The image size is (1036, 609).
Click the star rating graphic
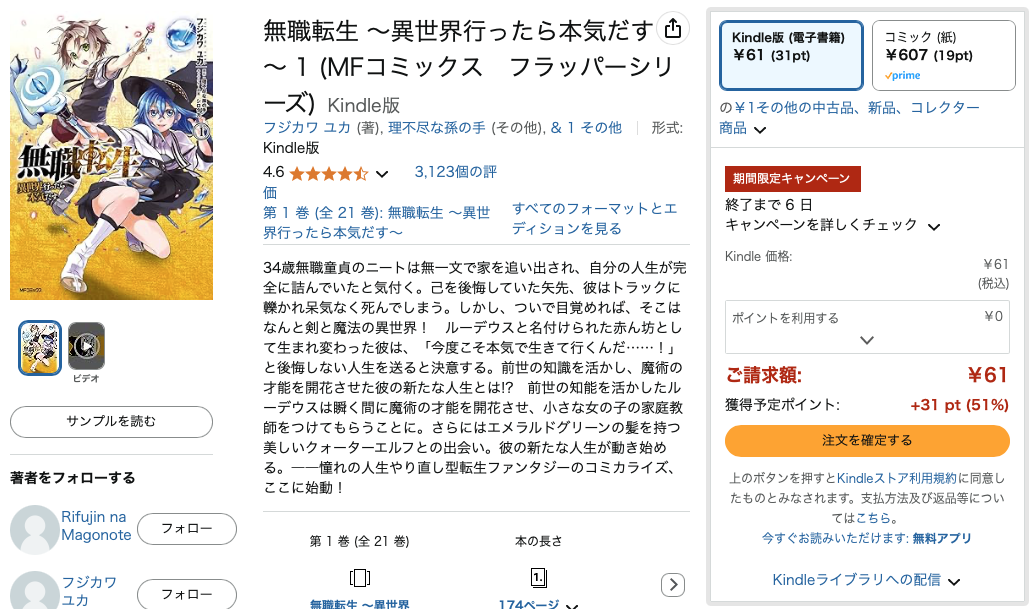(x=328, y=174)
